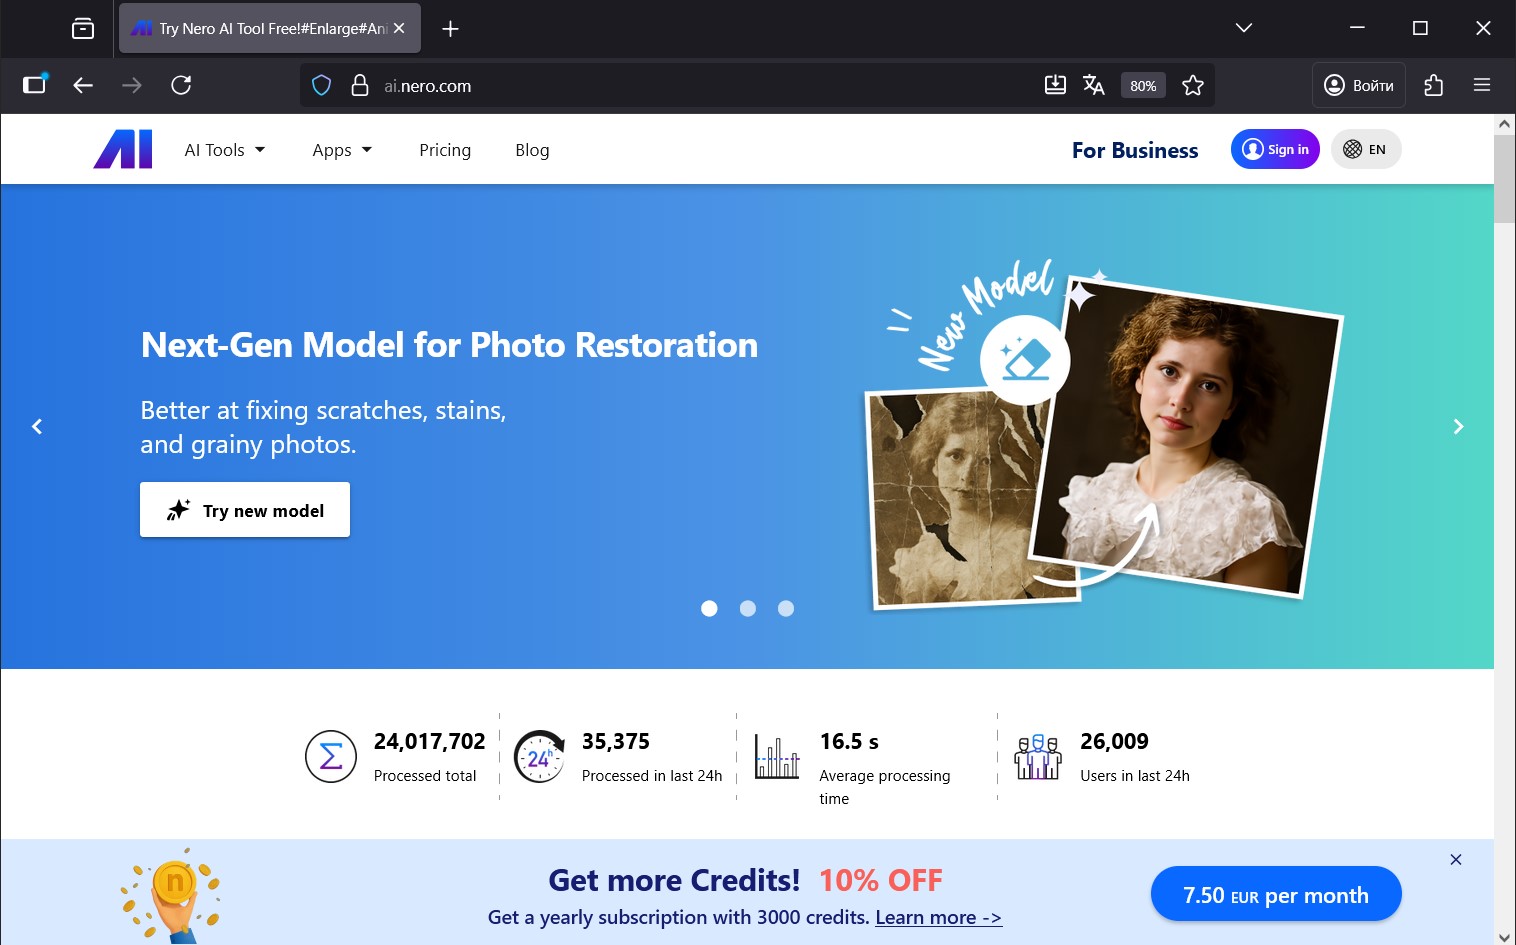The width and height of the screenshot is (1516, 945).
Task: List all tabs with the chevron
Action: click(x=1244, y=28)
